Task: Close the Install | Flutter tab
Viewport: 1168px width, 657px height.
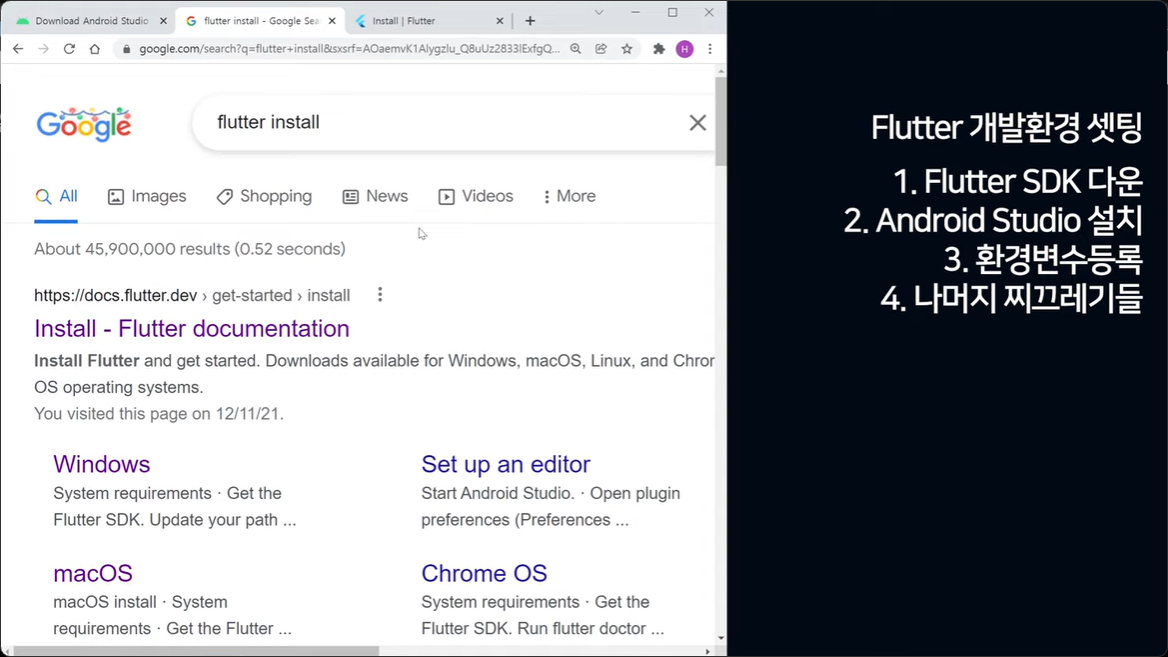Action: 500,21
